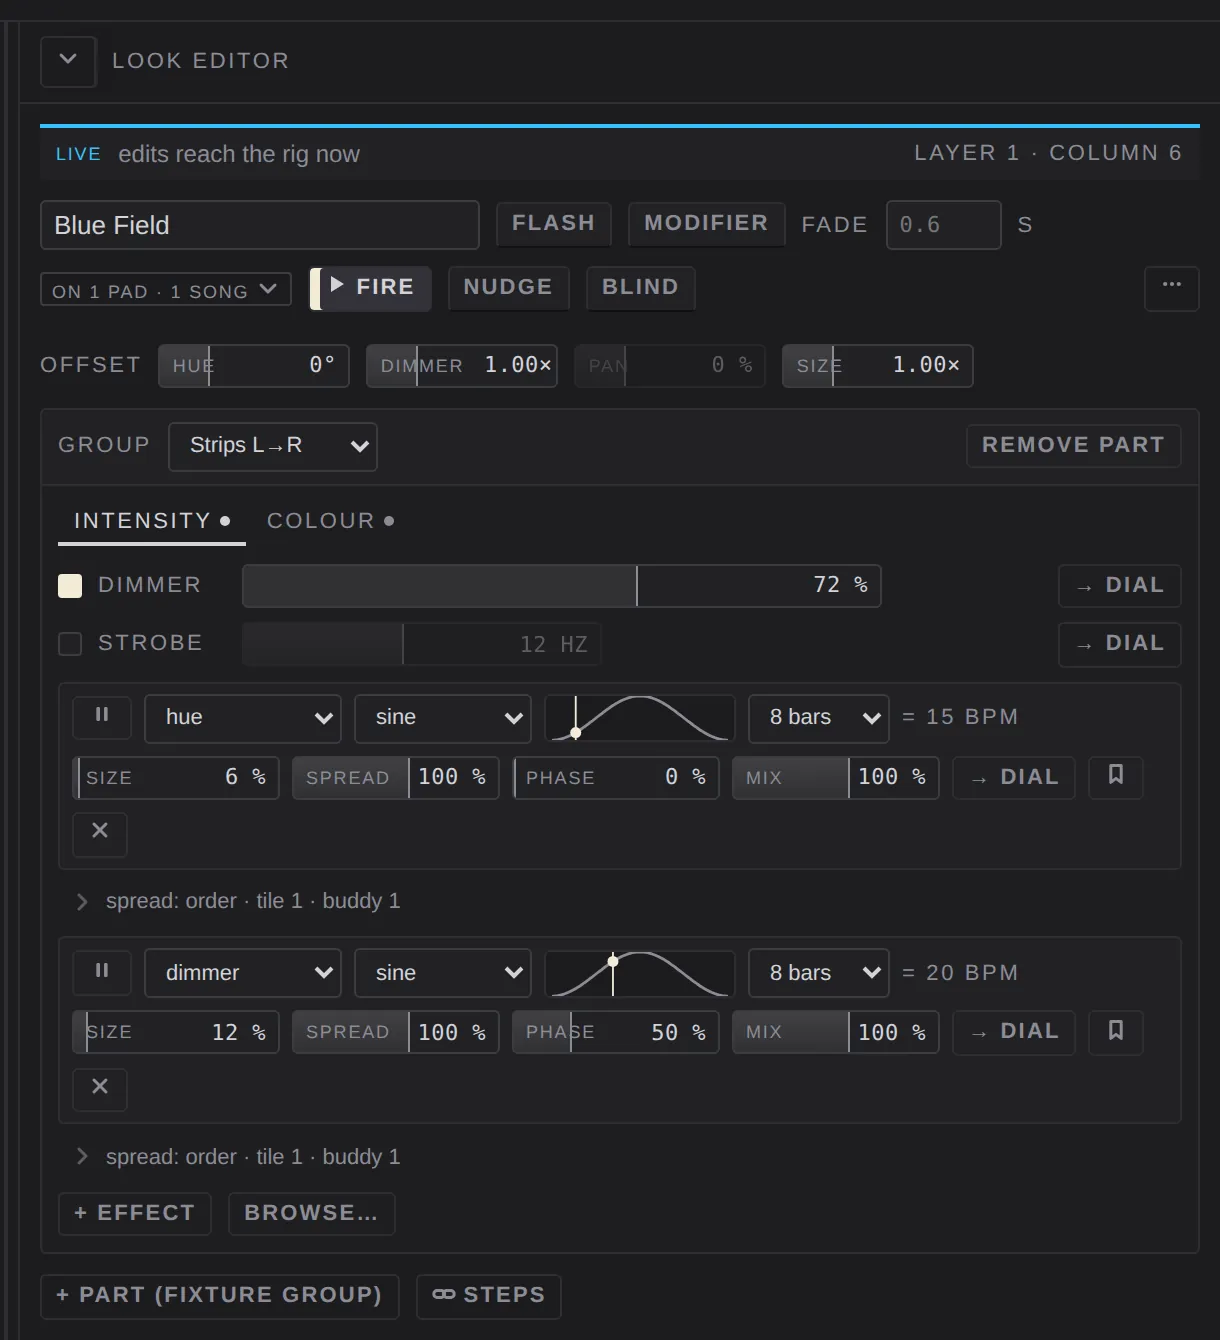Open the 8 bars dropdown for dimmer effect
Image resolution: width=1220 pixels, height=1340 pixels.
tap(819, 973)
